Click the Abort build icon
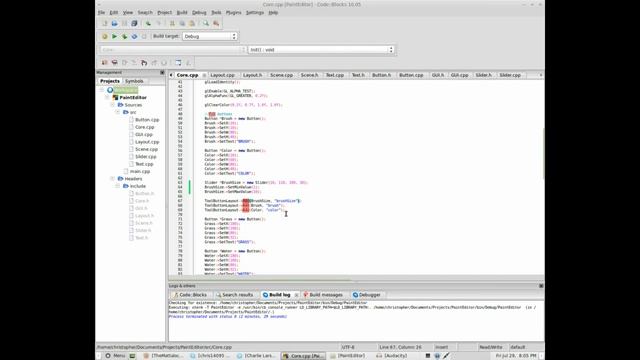The width and height of the screenshot is (640, 360). click(x=144, y=36)
